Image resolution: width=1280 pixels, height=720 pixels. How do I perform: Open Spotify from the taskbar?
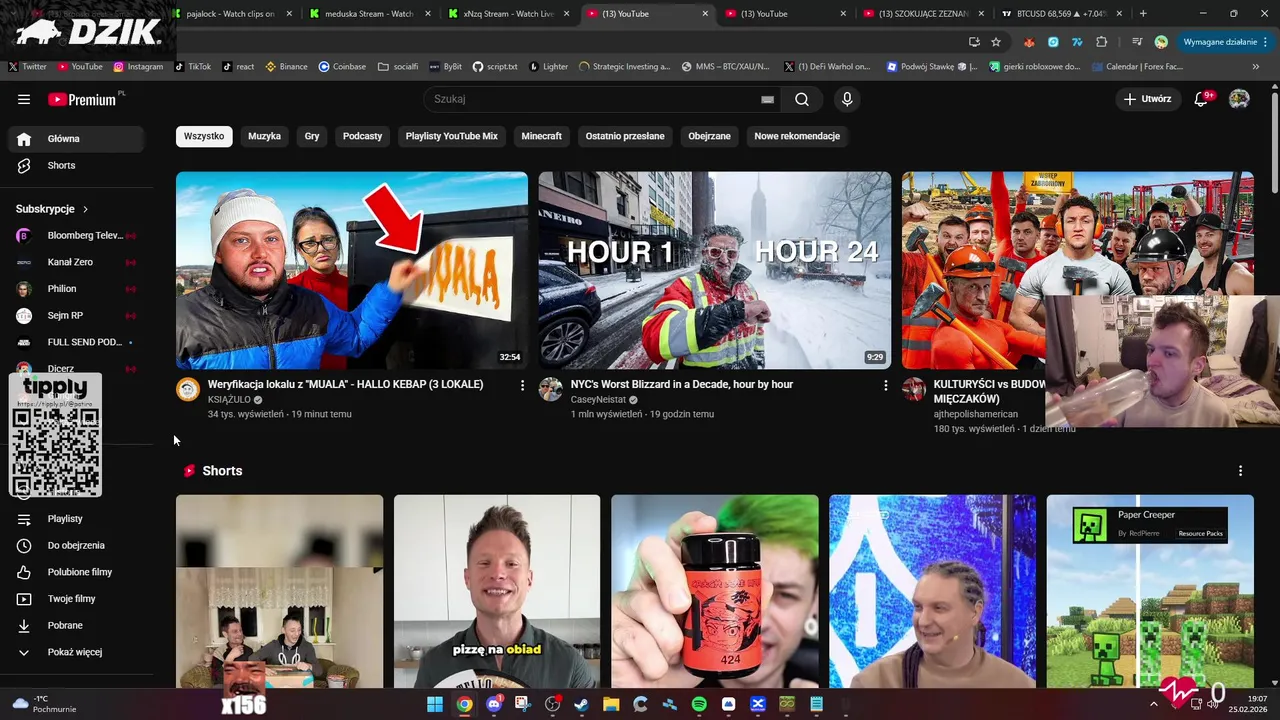click(x=699, y=704)
